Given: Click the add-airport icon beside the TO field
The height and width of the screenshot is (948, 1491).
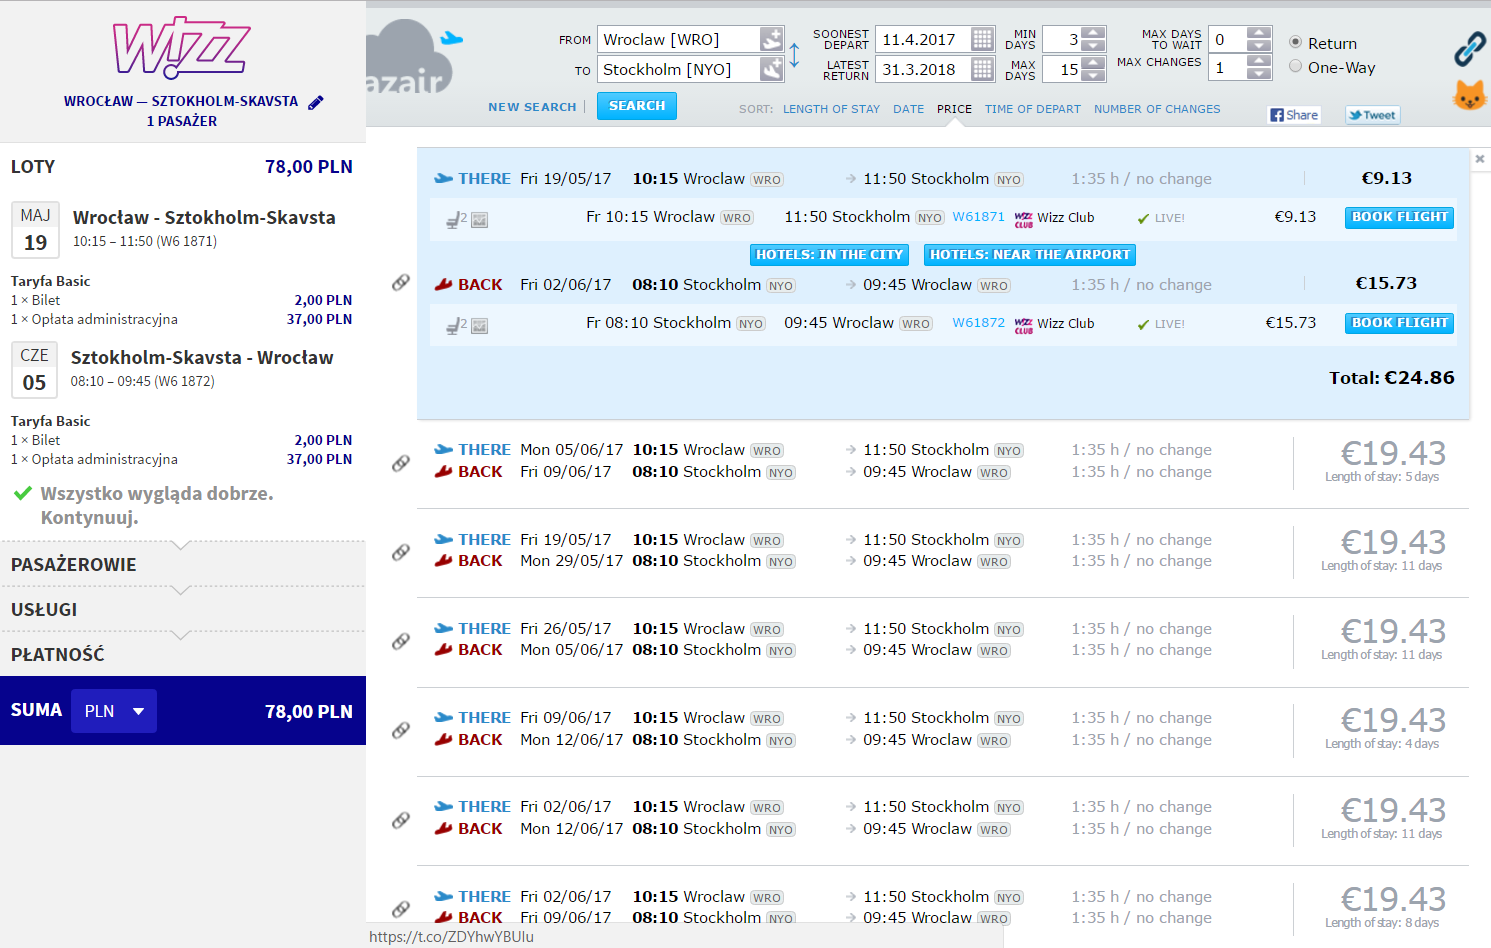Looking at the screenshot, I should click(x=771, y=69).
